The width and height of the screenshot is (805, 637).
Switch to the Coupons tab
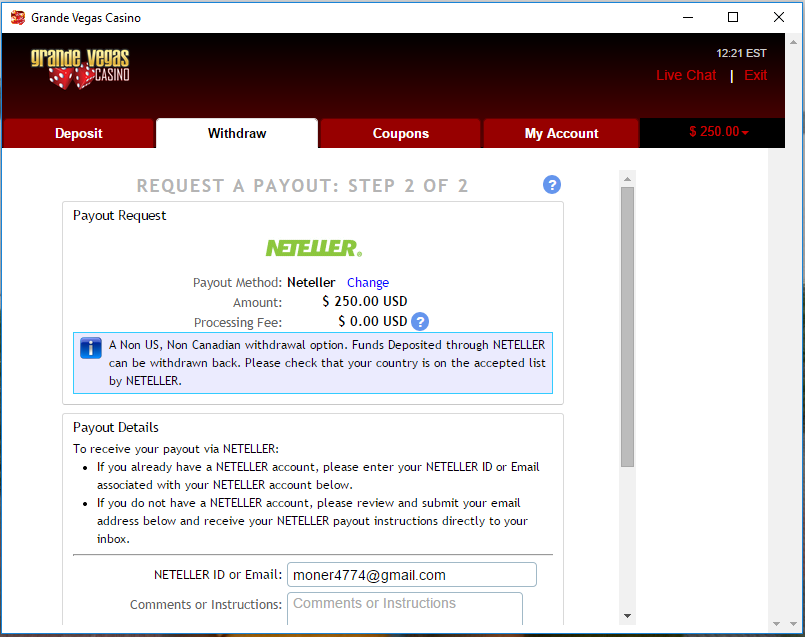pyautogui.click(x=400, y=133)
